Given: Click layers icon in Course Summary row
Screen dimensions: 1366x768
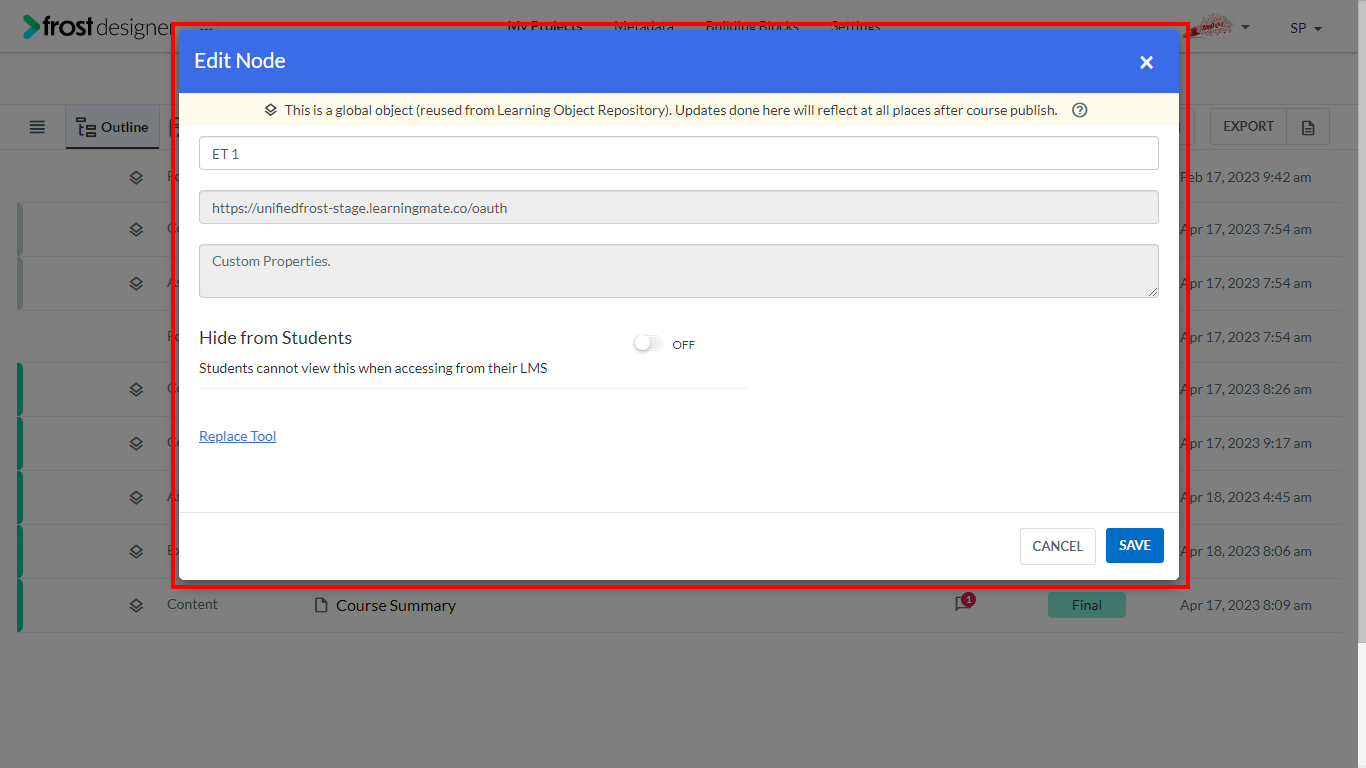Looking at the screenshot, I should coord(136,605).
